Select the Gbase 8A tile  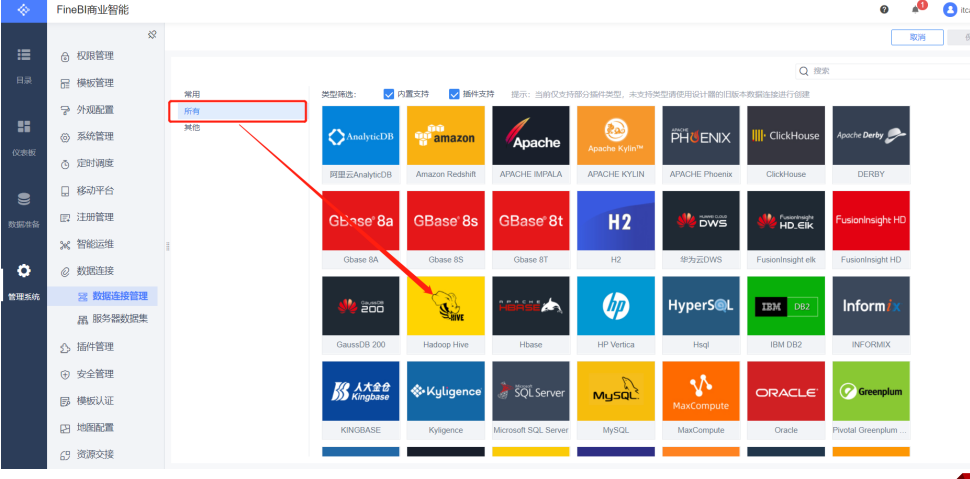[x=361, y=230]
